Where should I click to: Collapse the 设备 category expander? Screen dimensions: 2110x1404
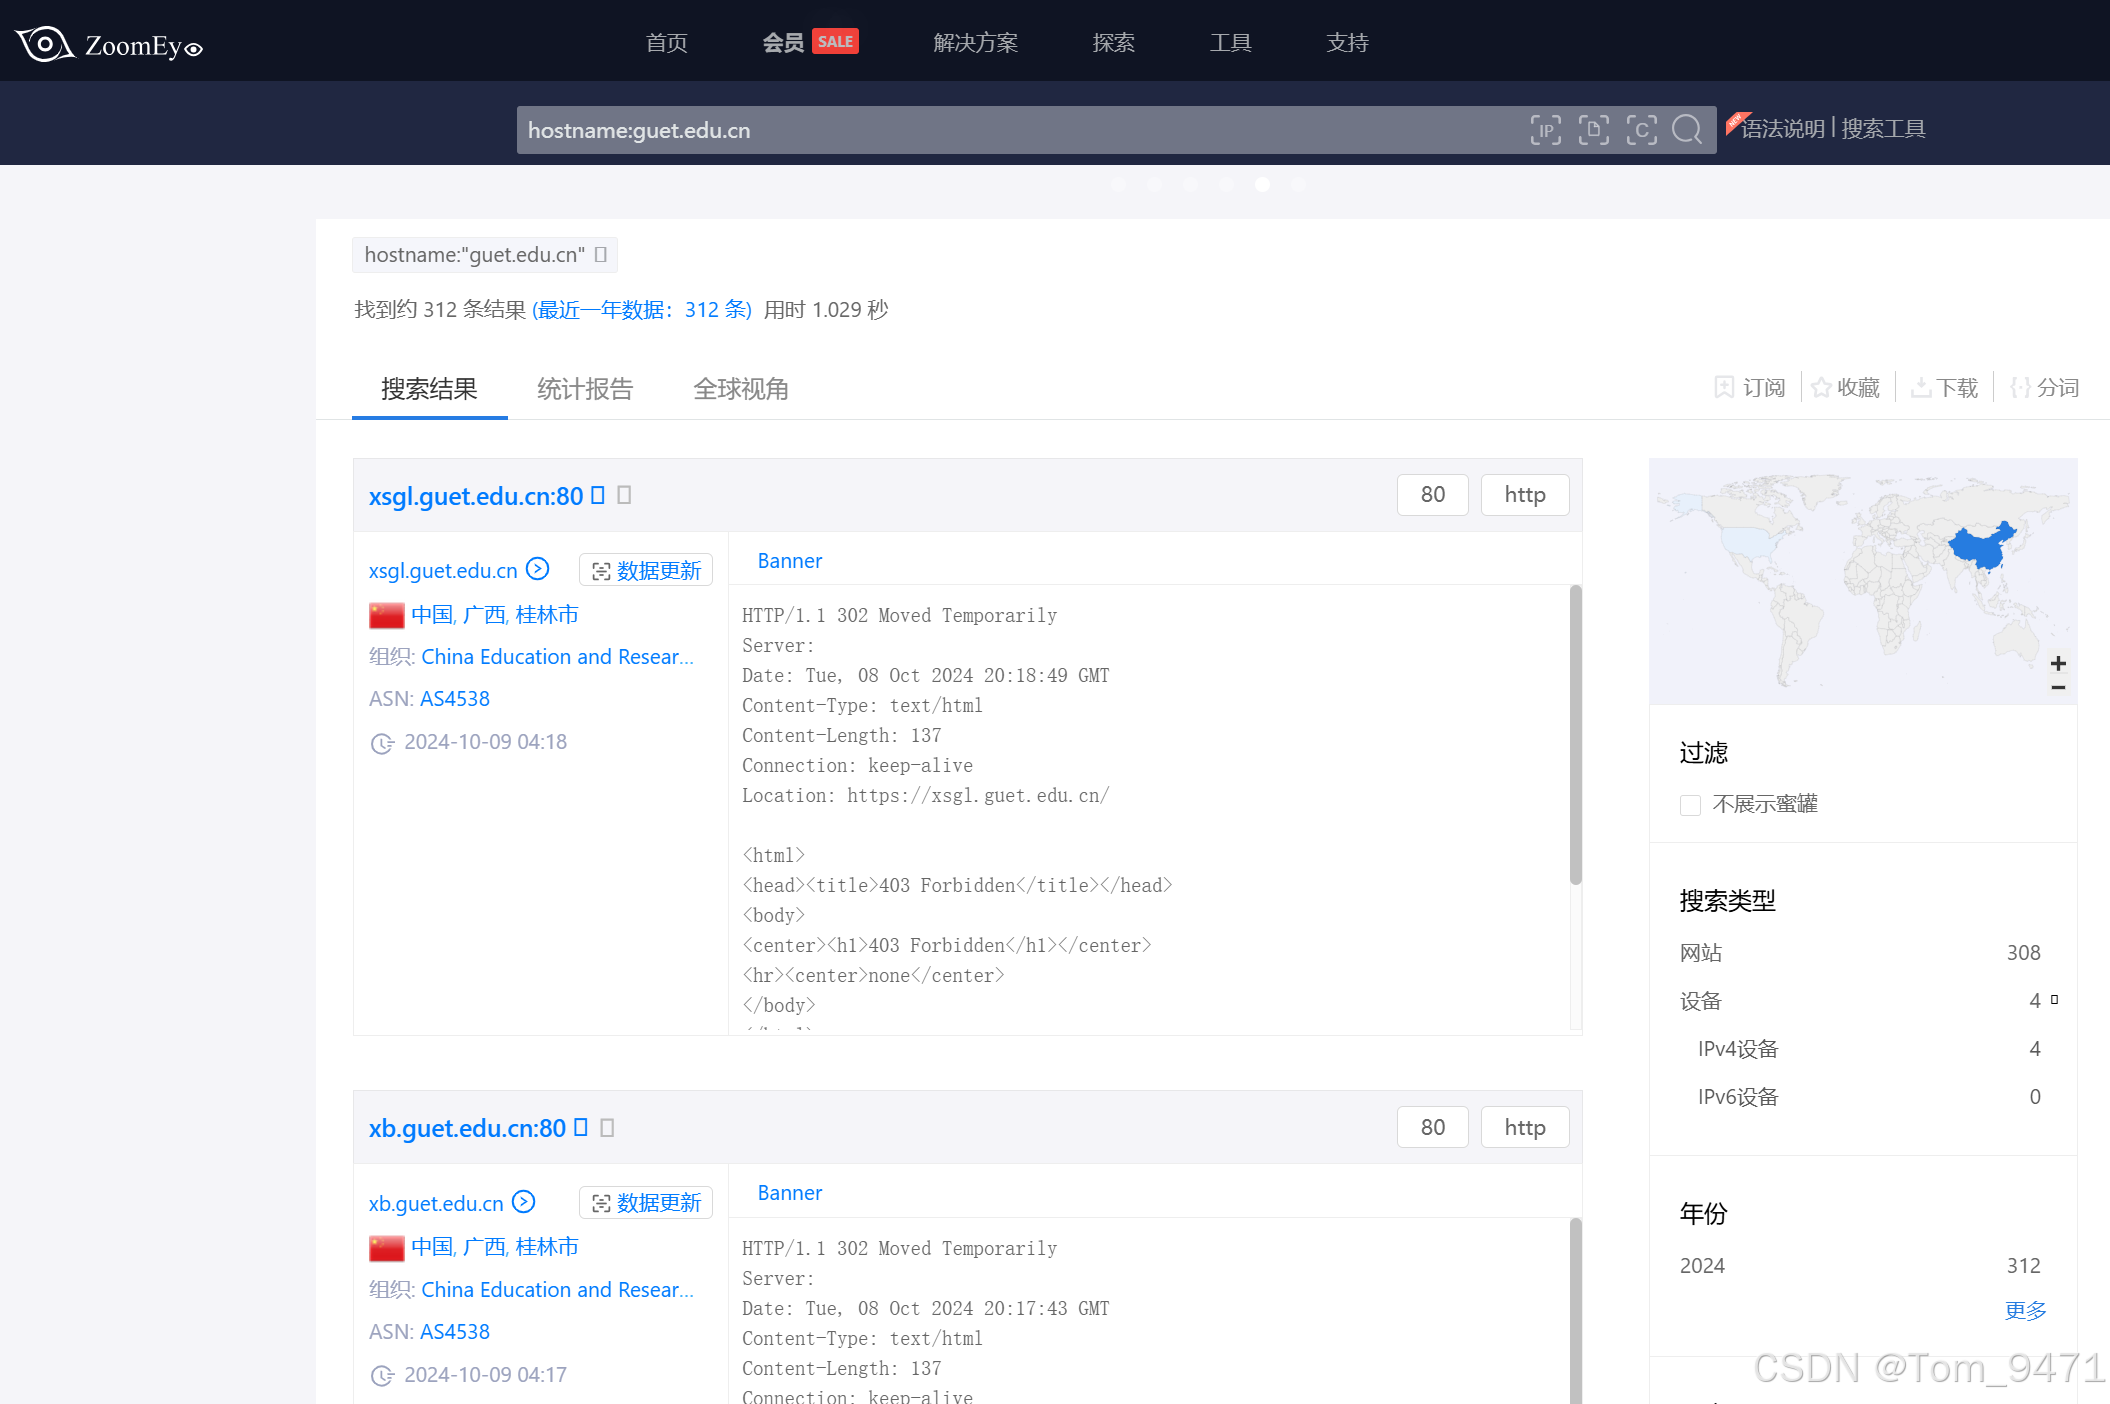[x=2054, y=1000]
